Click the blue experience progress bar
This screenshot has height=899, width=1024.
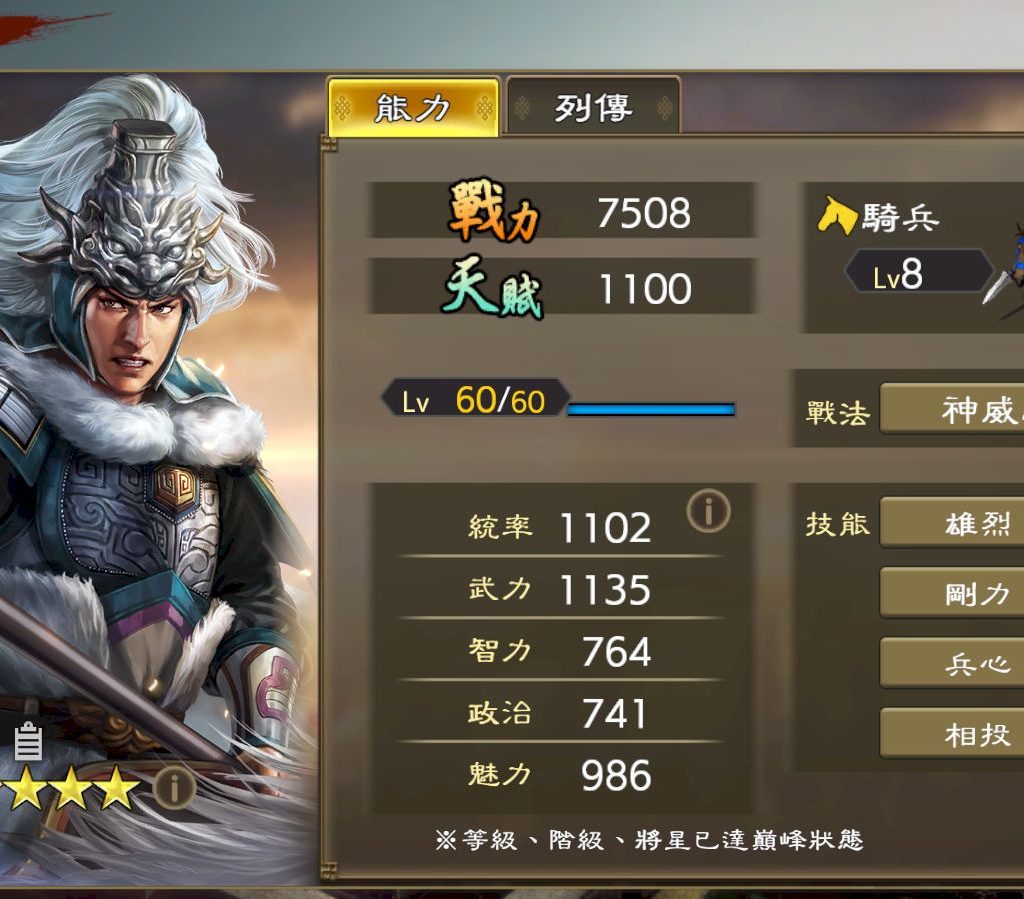click(x=651, y=409)
